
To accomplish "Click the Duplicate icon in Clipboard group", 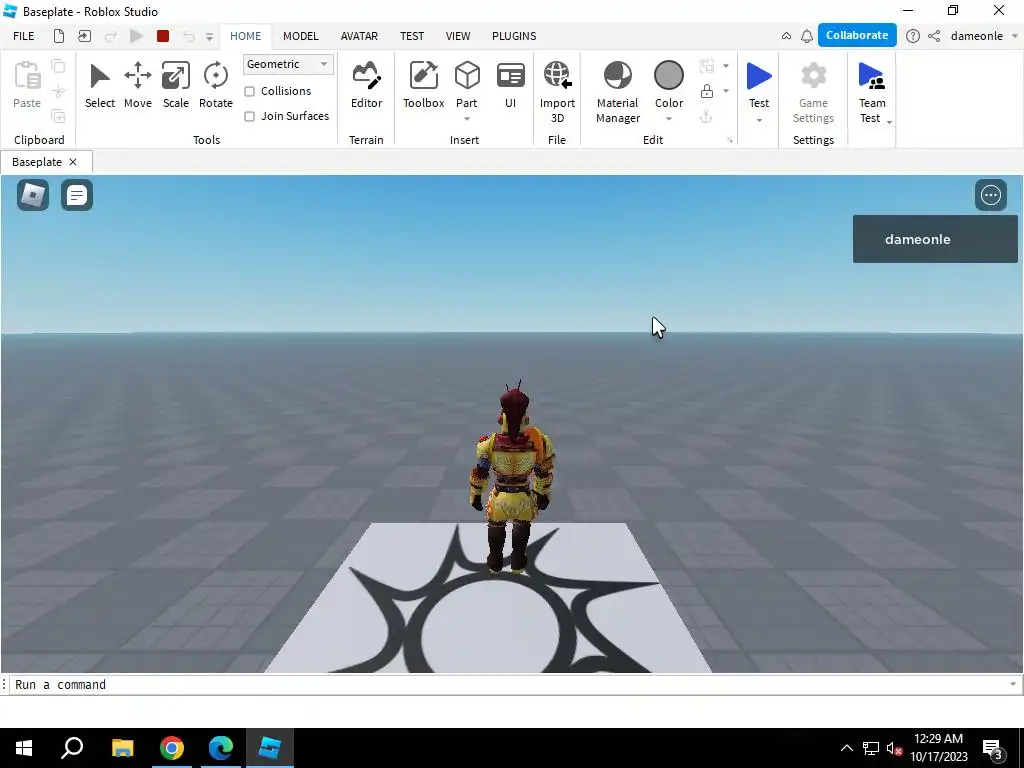I will click(58, 116).
